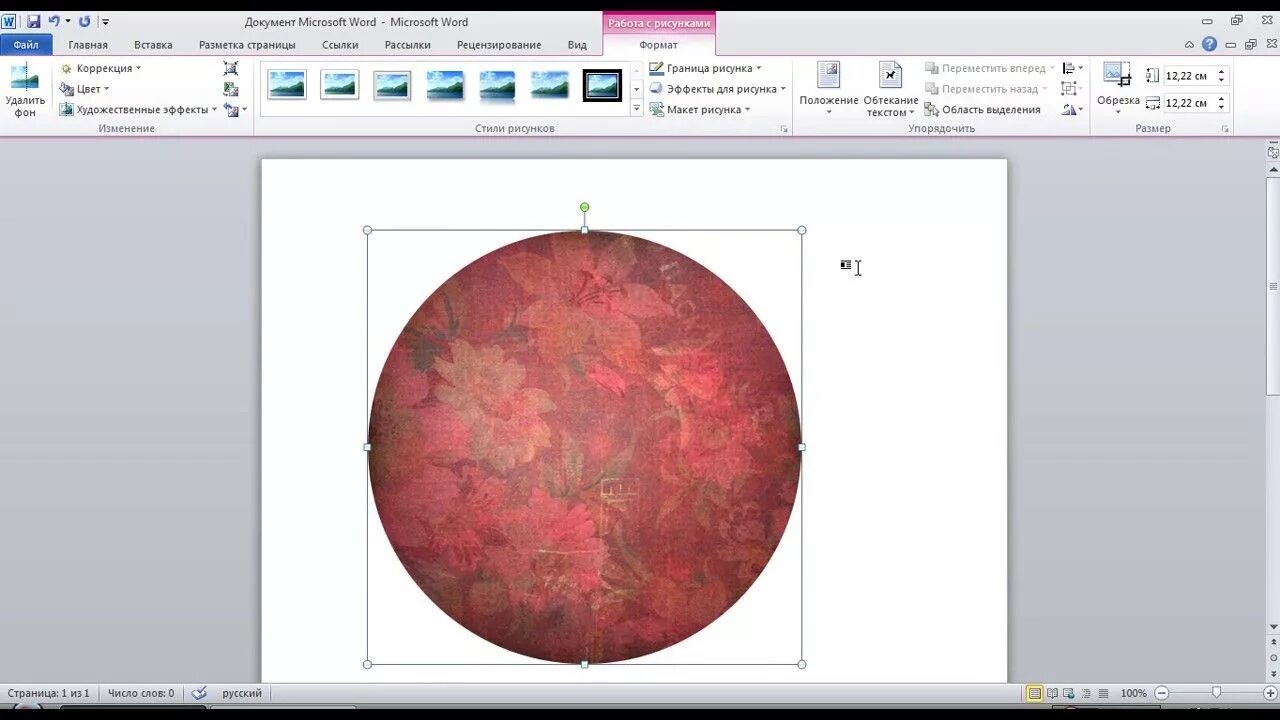Open the Граница рисунка dropdown
This screenshot has width=1280, height=720.
click(x=706, y=68)
